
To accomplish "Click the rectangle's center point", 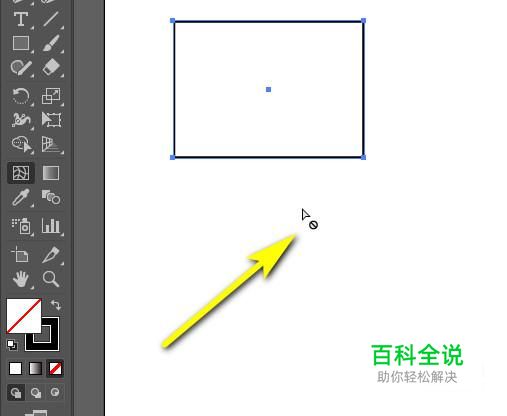I will (x=268, y=89).
